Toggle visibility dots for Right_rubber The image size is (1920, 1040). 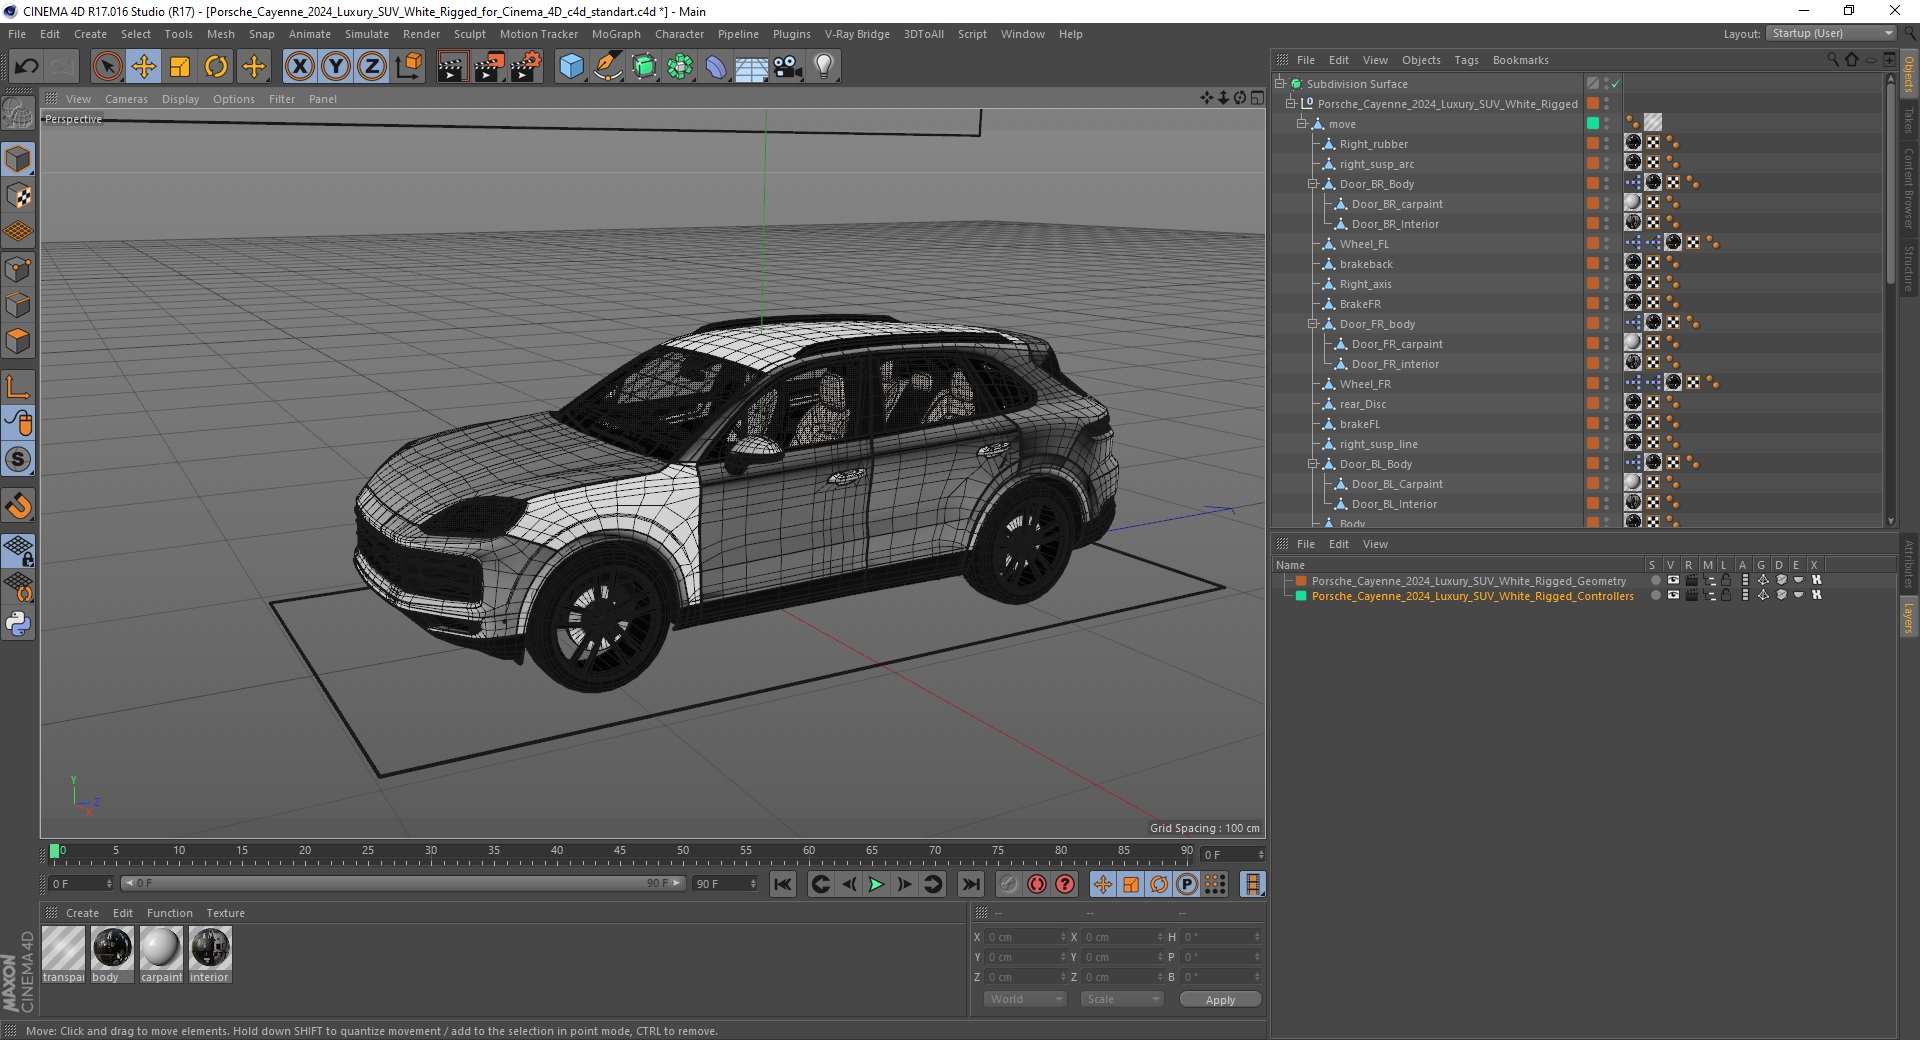click(1606, 144)
